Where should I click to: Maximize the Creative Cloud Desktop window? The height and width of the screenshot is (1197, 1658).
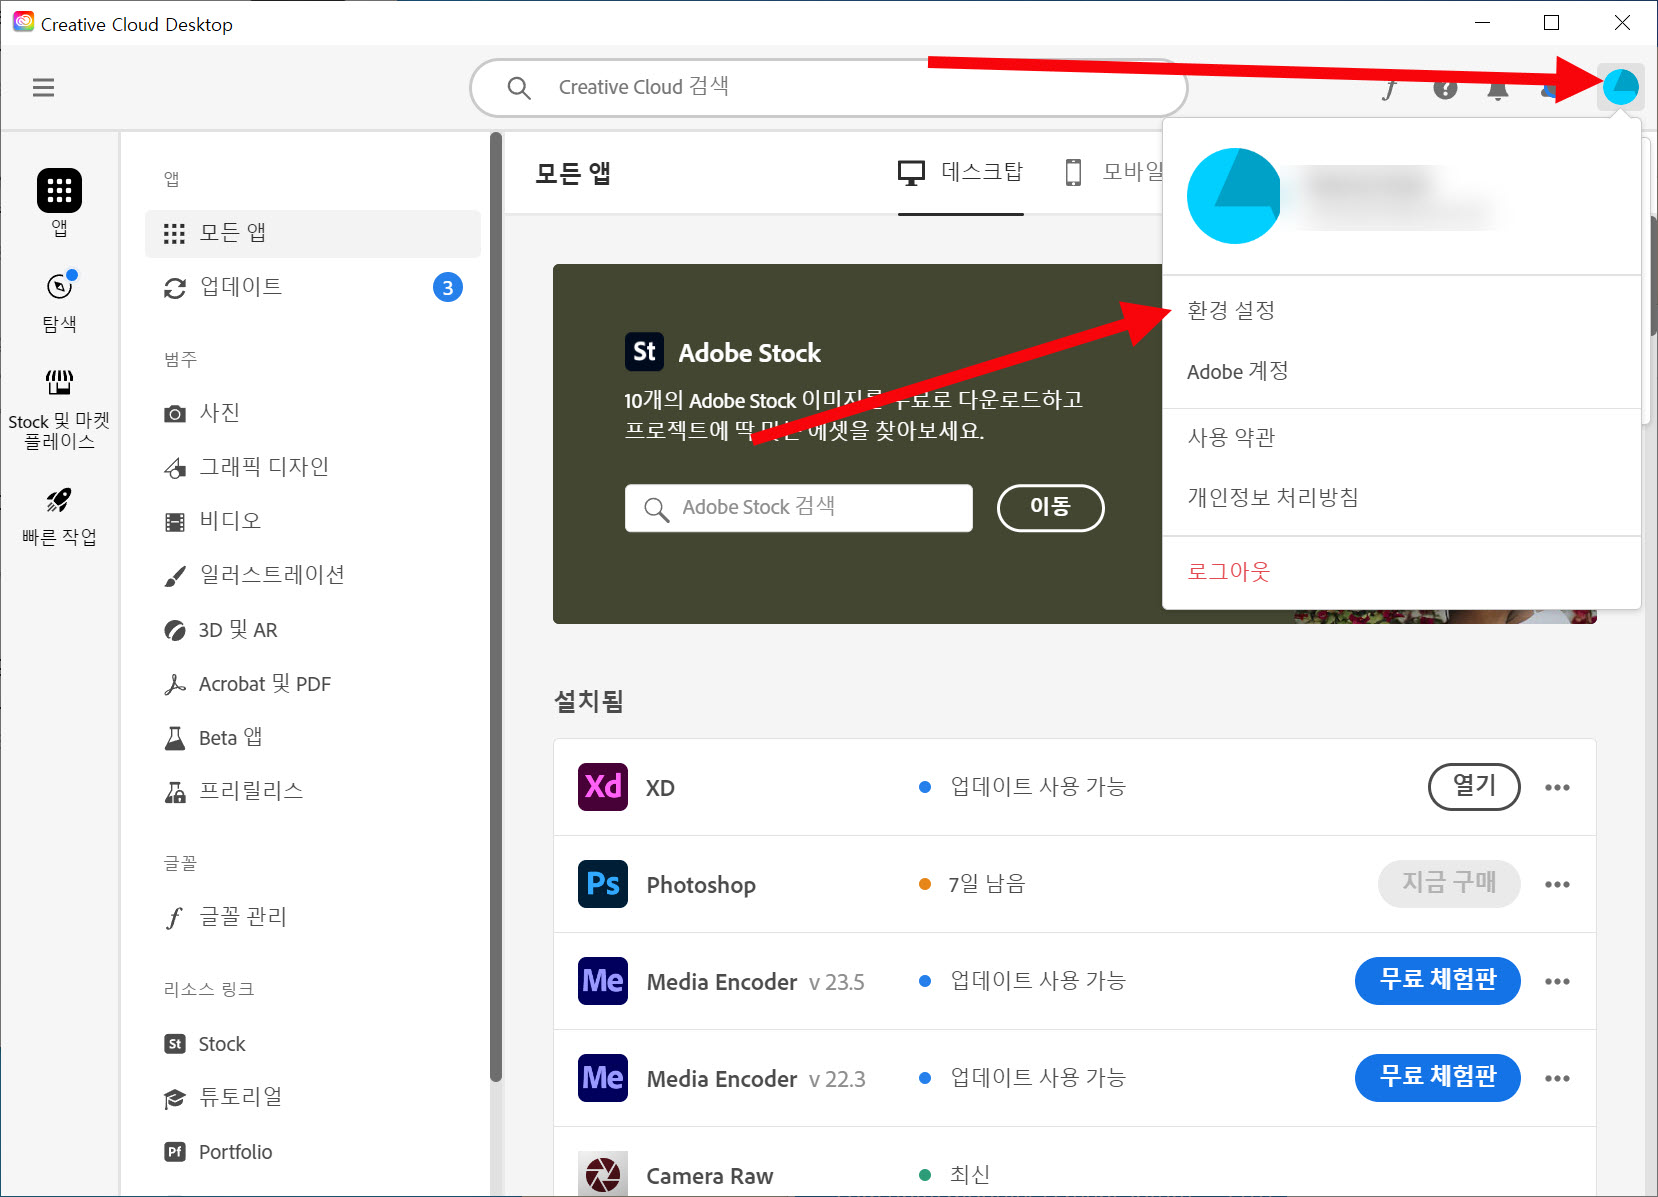click(x=1551, y=23)
